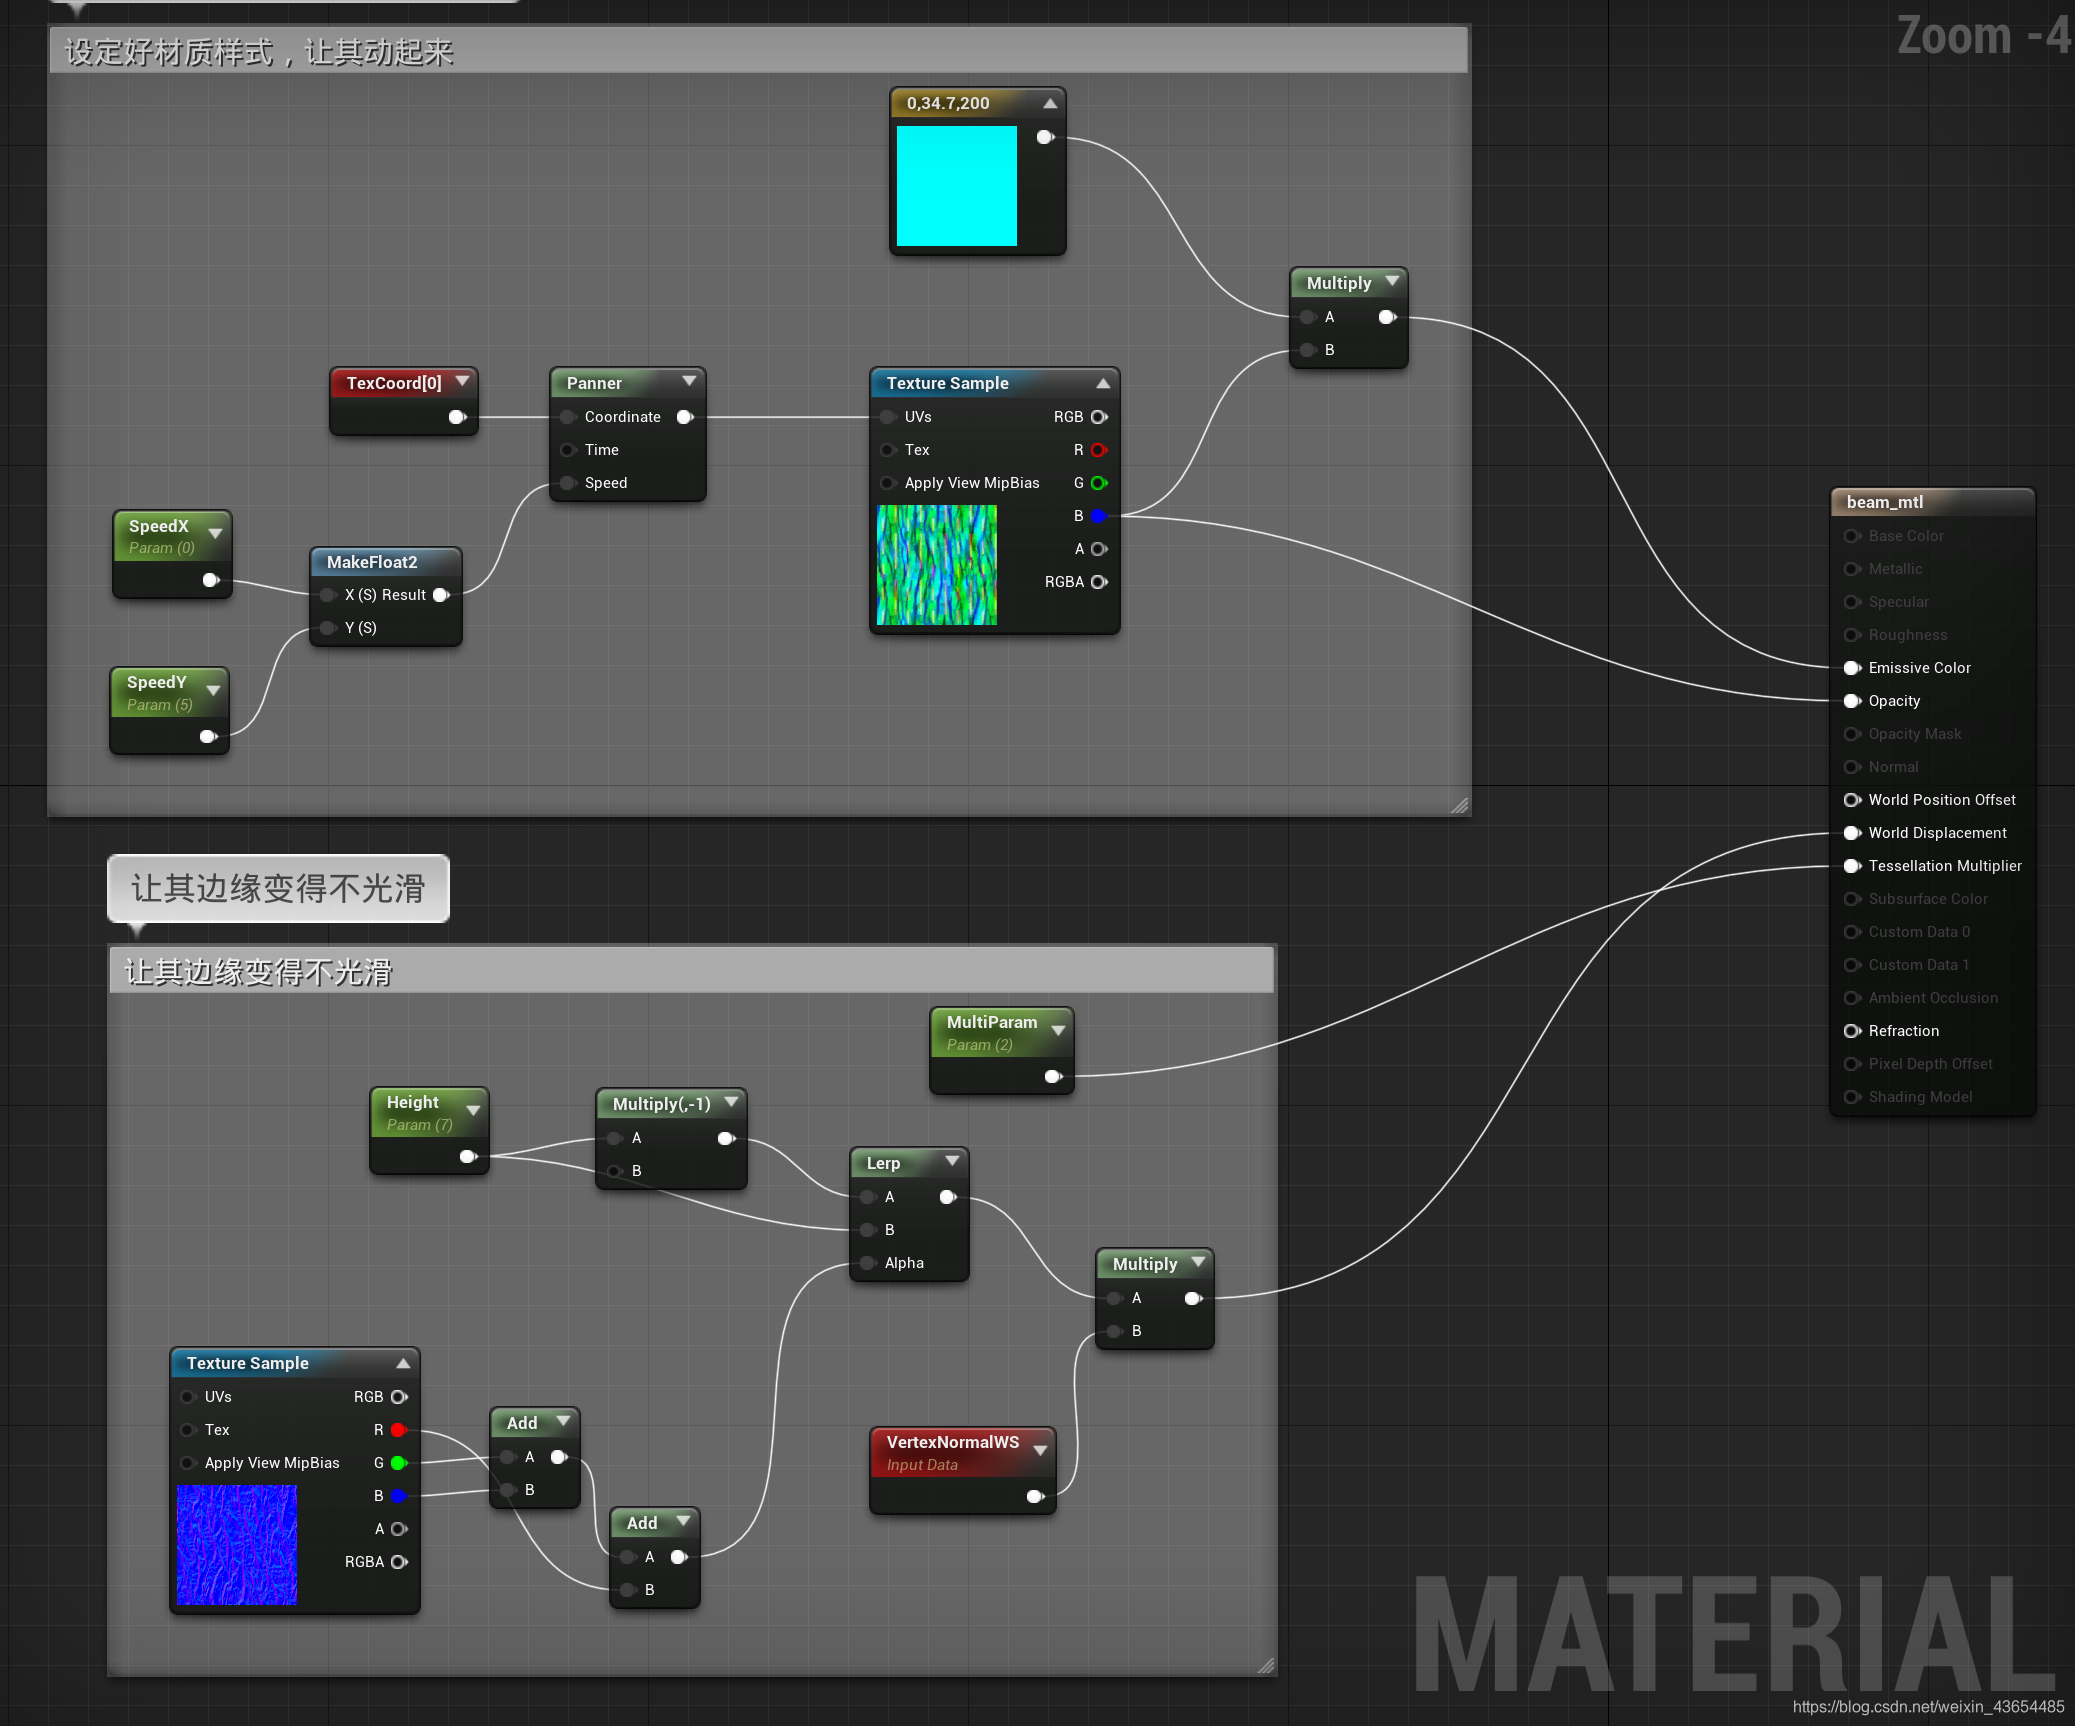Click the Emissive Color input pin

click(x=1851, y=668)
